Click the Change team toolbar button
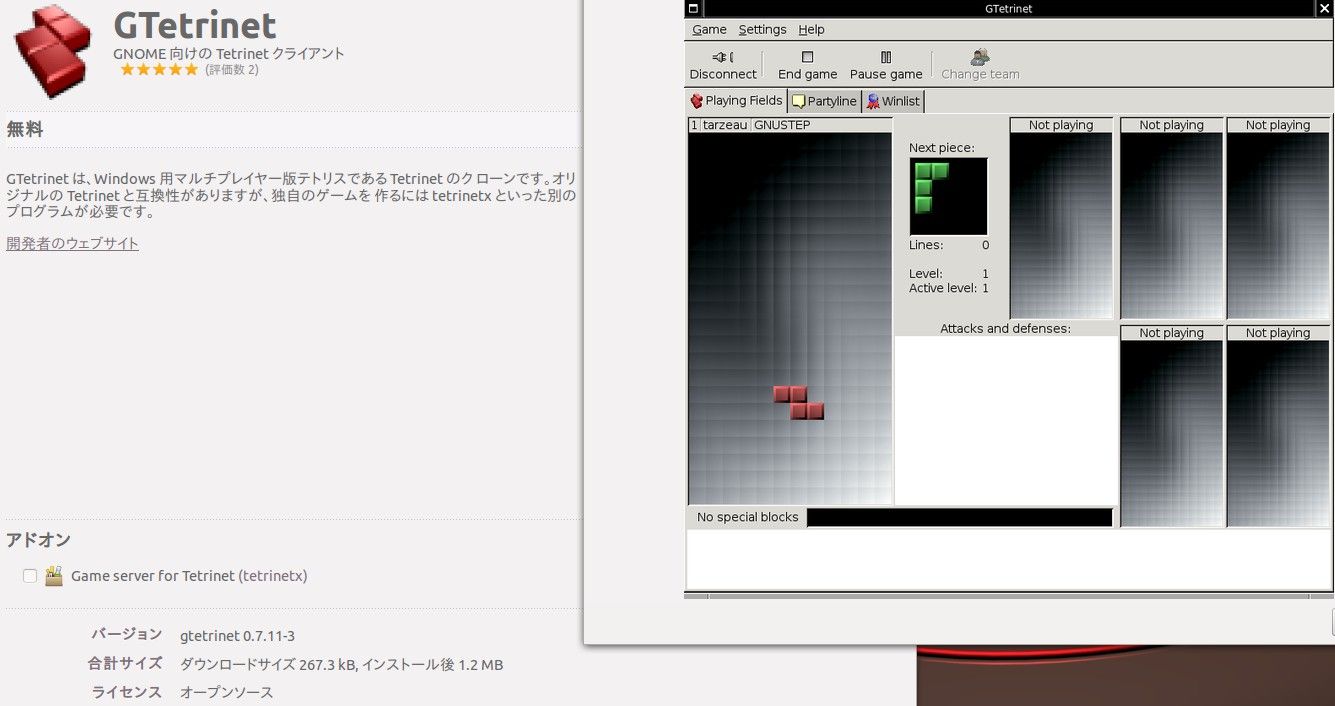Viewport: 1335px width, 706px height. pyautogui.click(x=980, y=65)
